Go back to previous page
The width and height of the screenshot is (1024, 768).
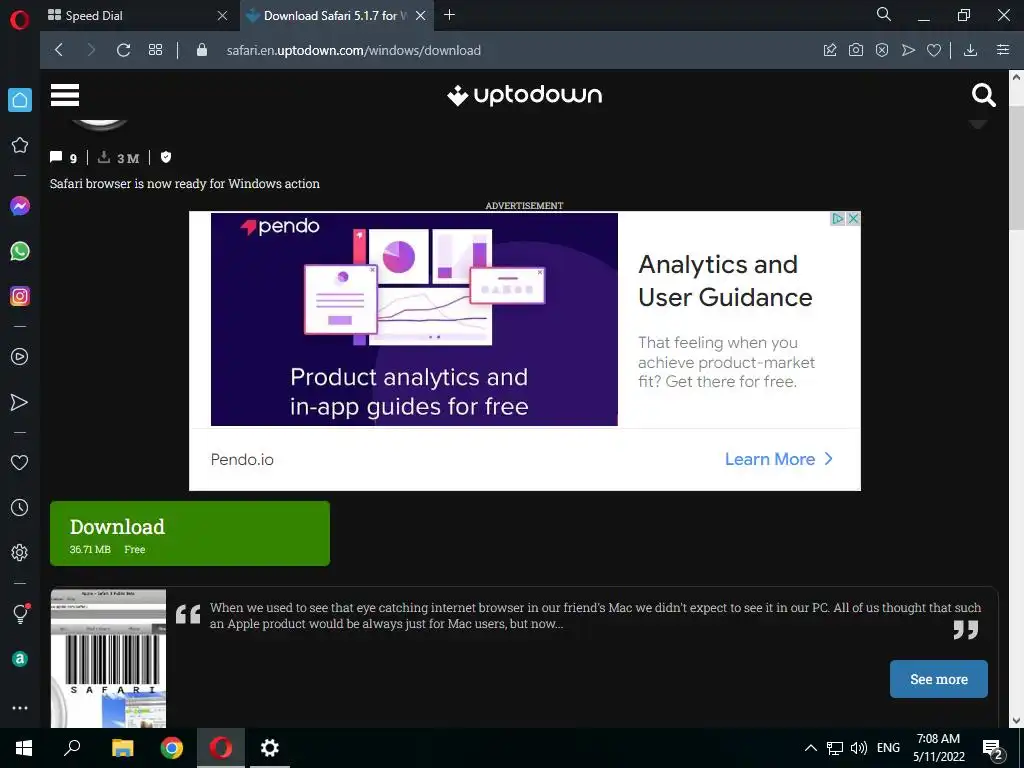coord(59,50)
